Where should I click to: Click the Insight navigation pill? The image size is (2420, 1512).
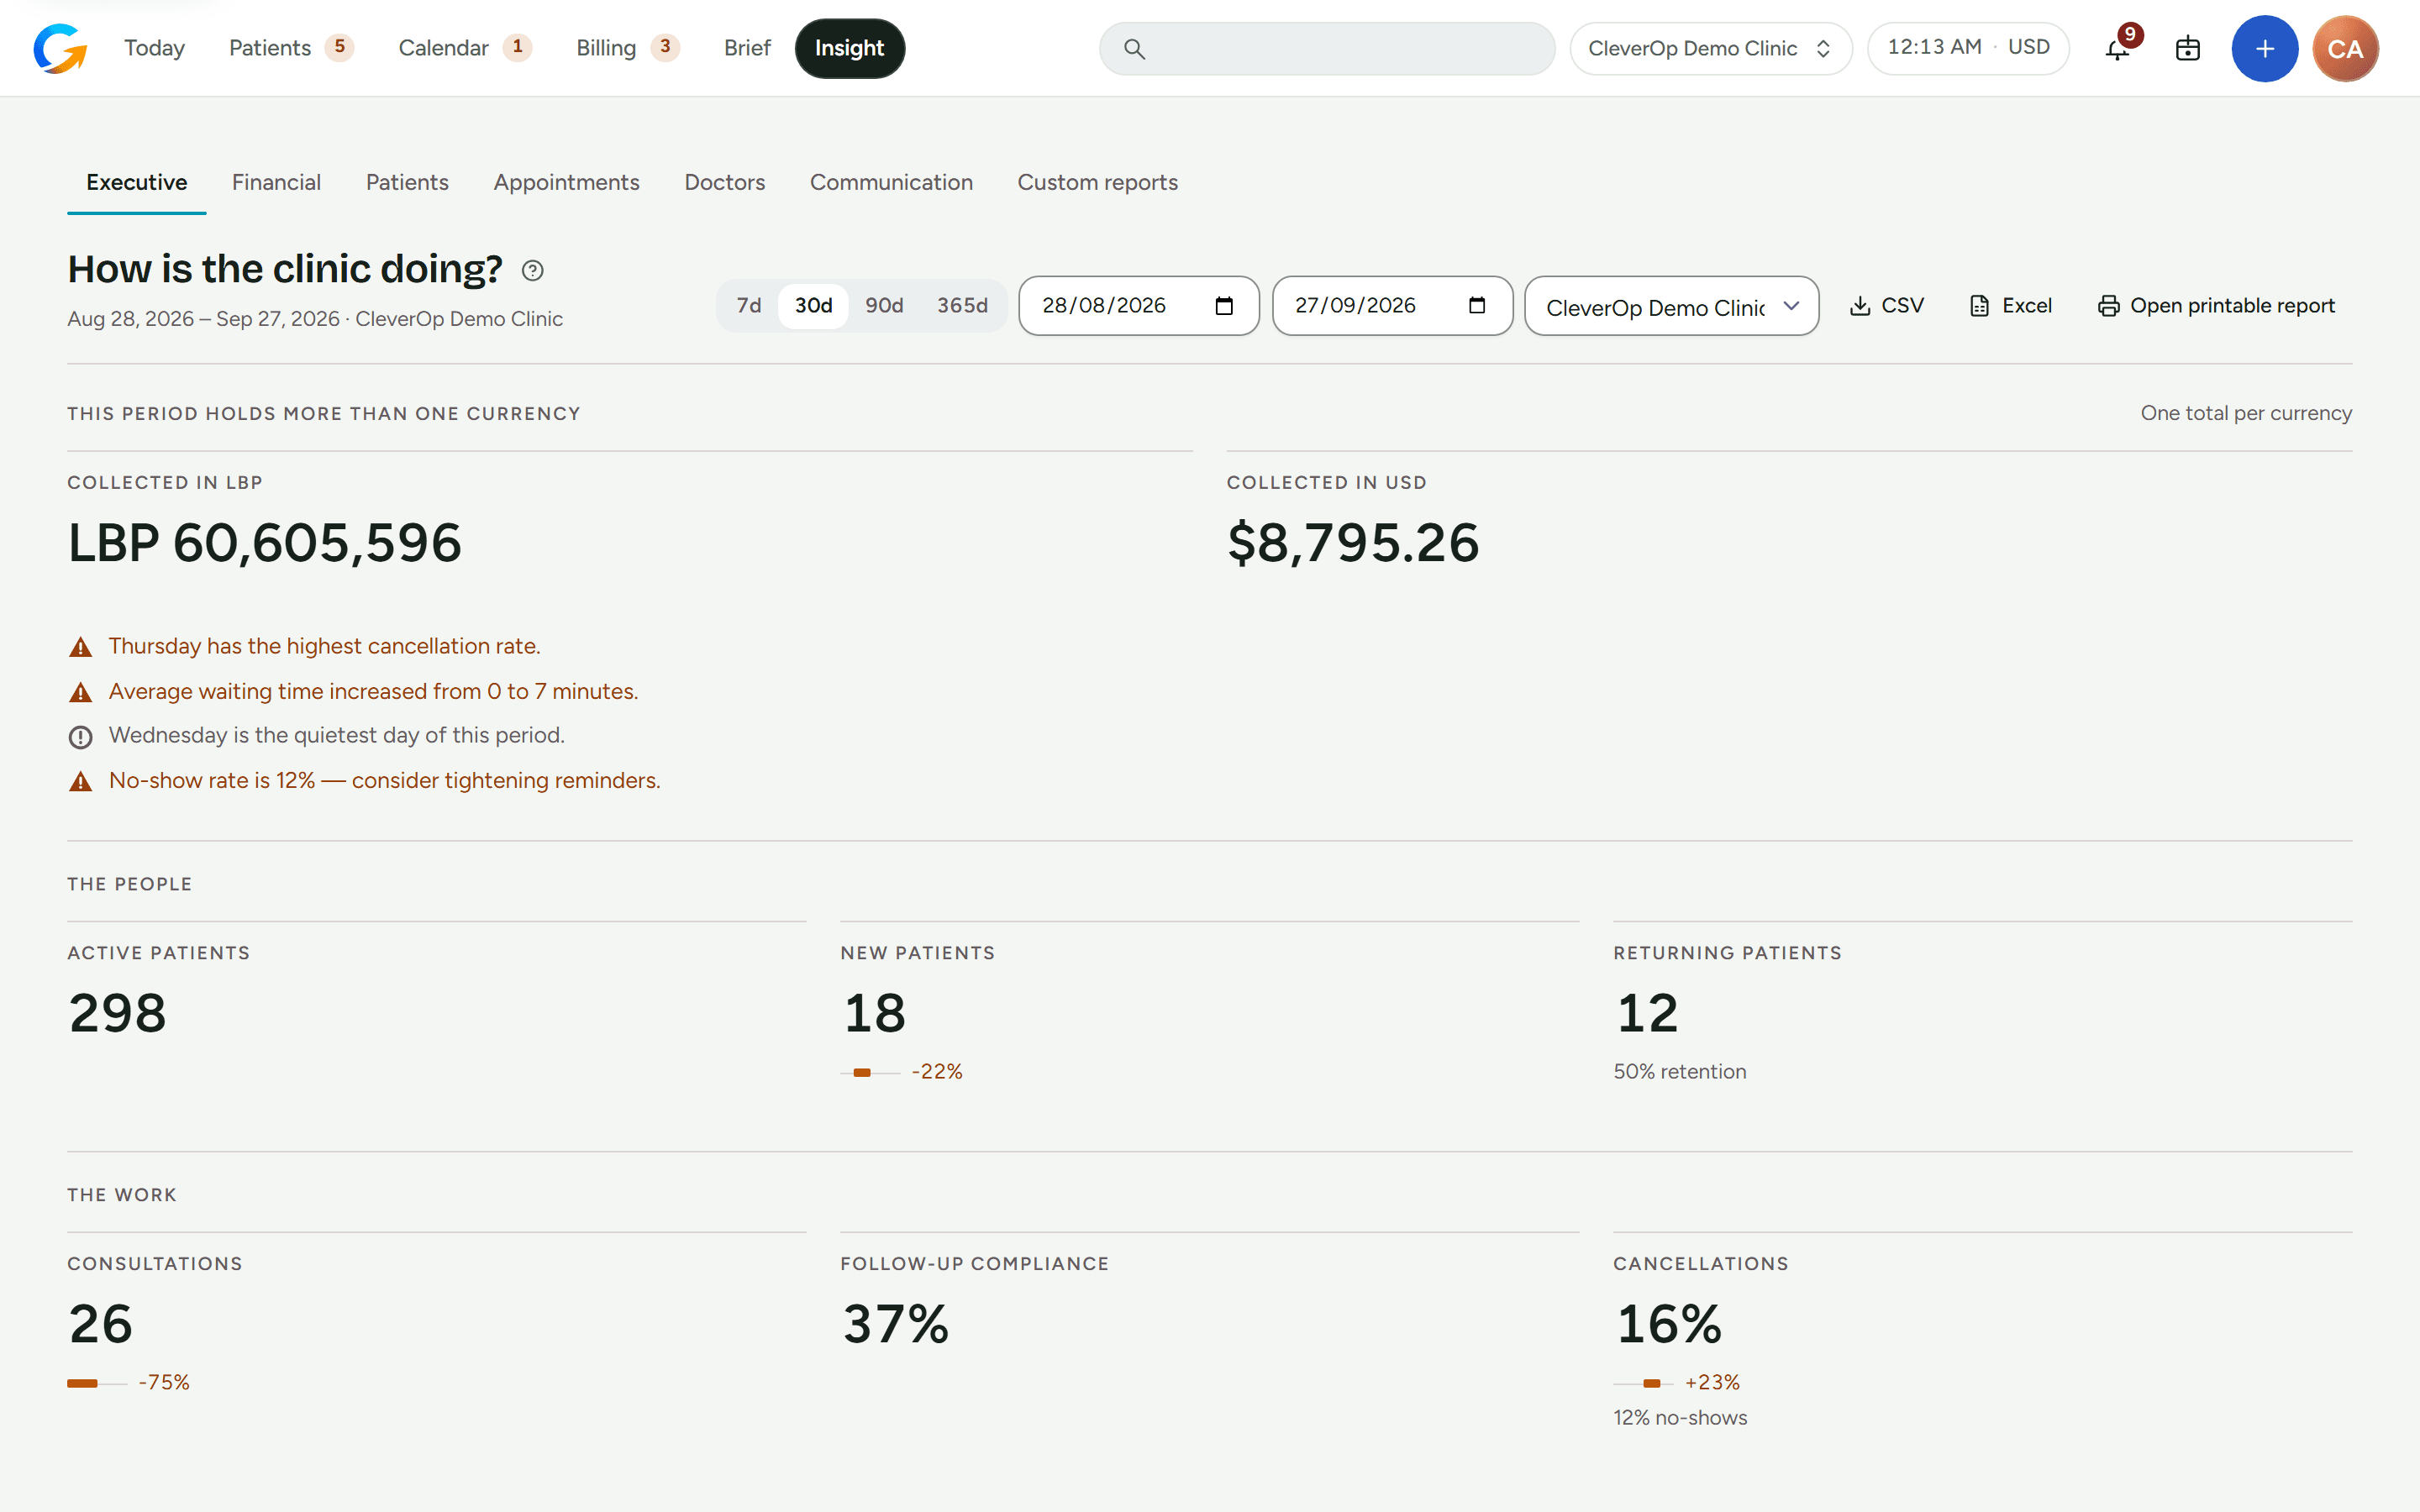pyautogui.click(x=849, y=49)
